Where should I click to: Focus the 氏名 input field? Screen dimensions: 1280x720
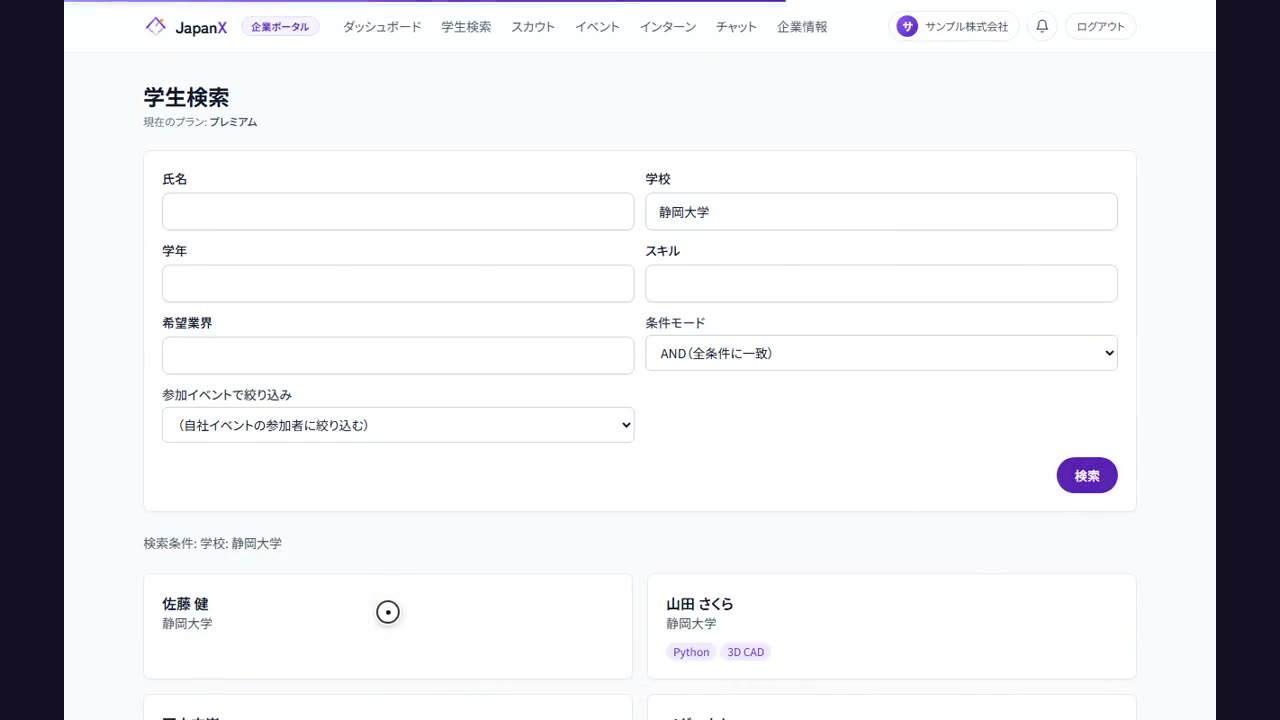(x=398, y=212)
